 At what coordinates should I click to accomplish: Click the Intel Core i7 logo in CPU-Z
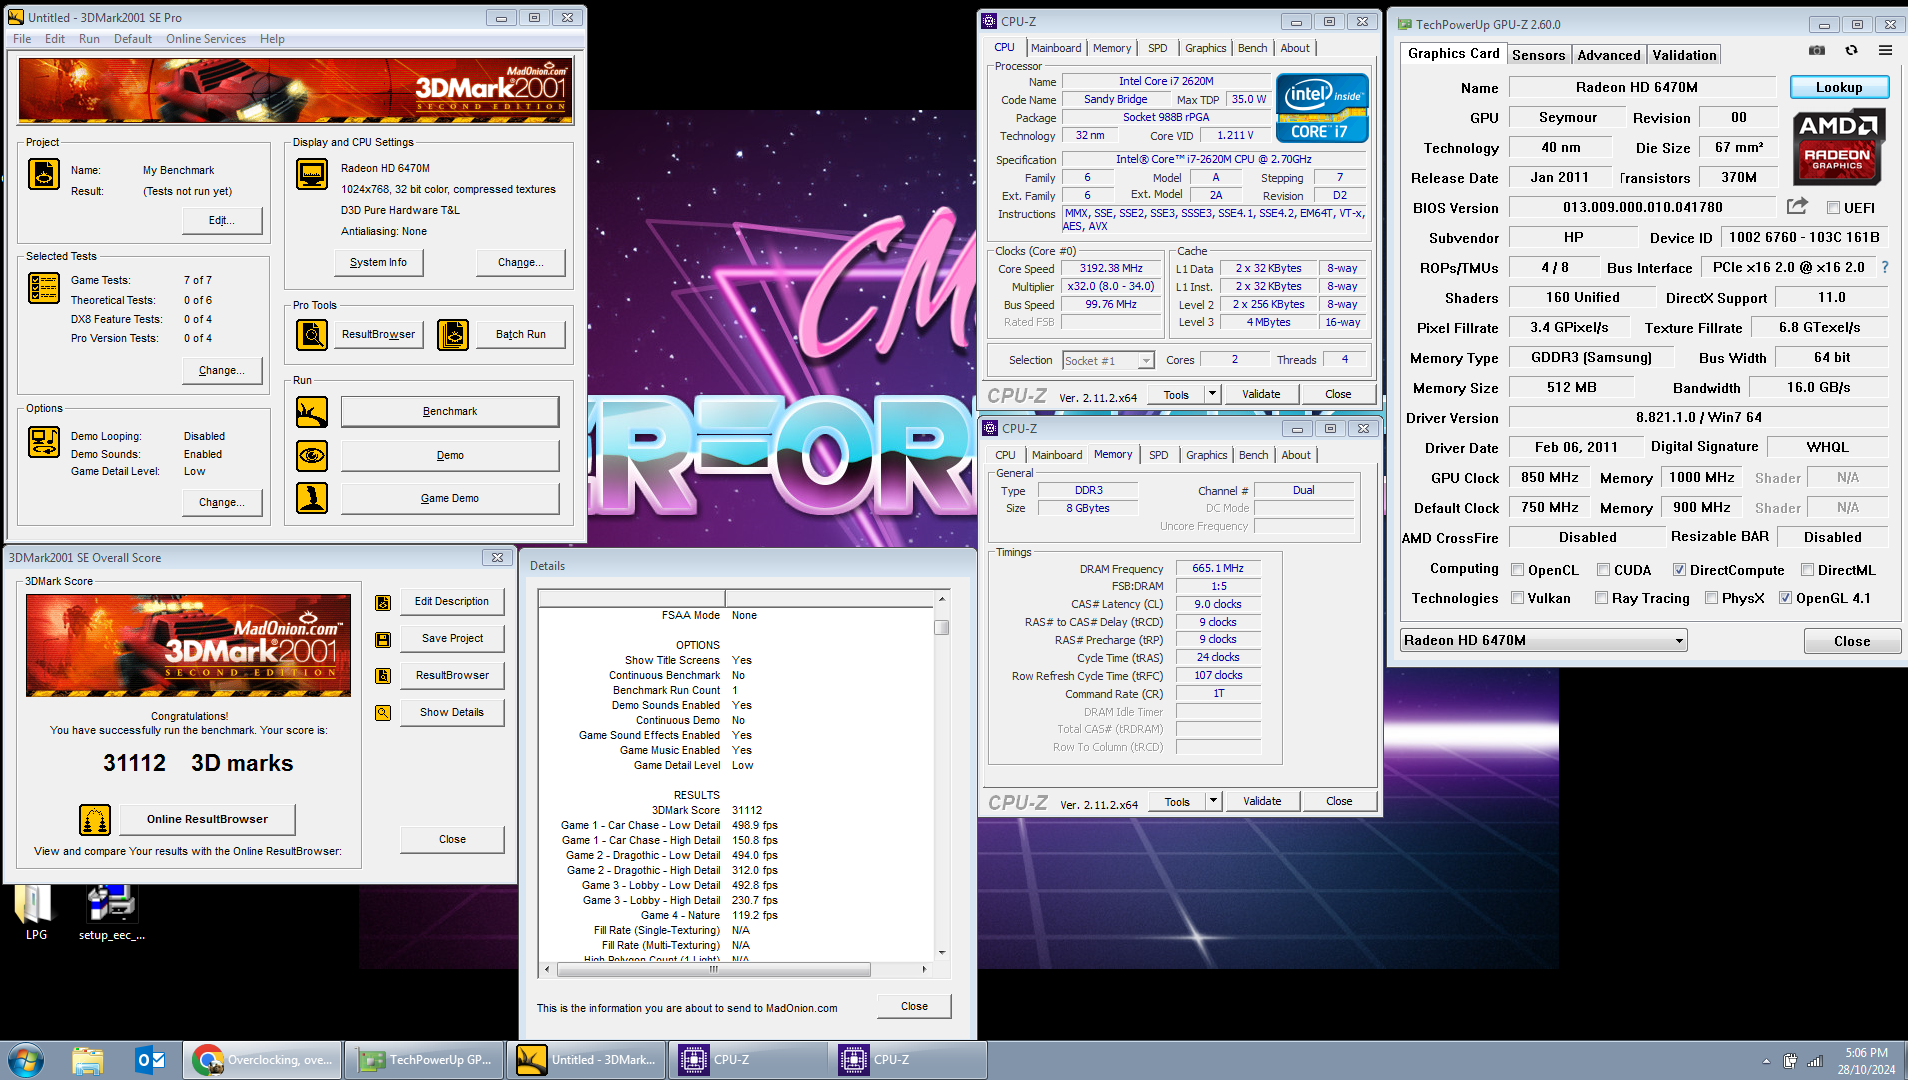[1322, 109]
